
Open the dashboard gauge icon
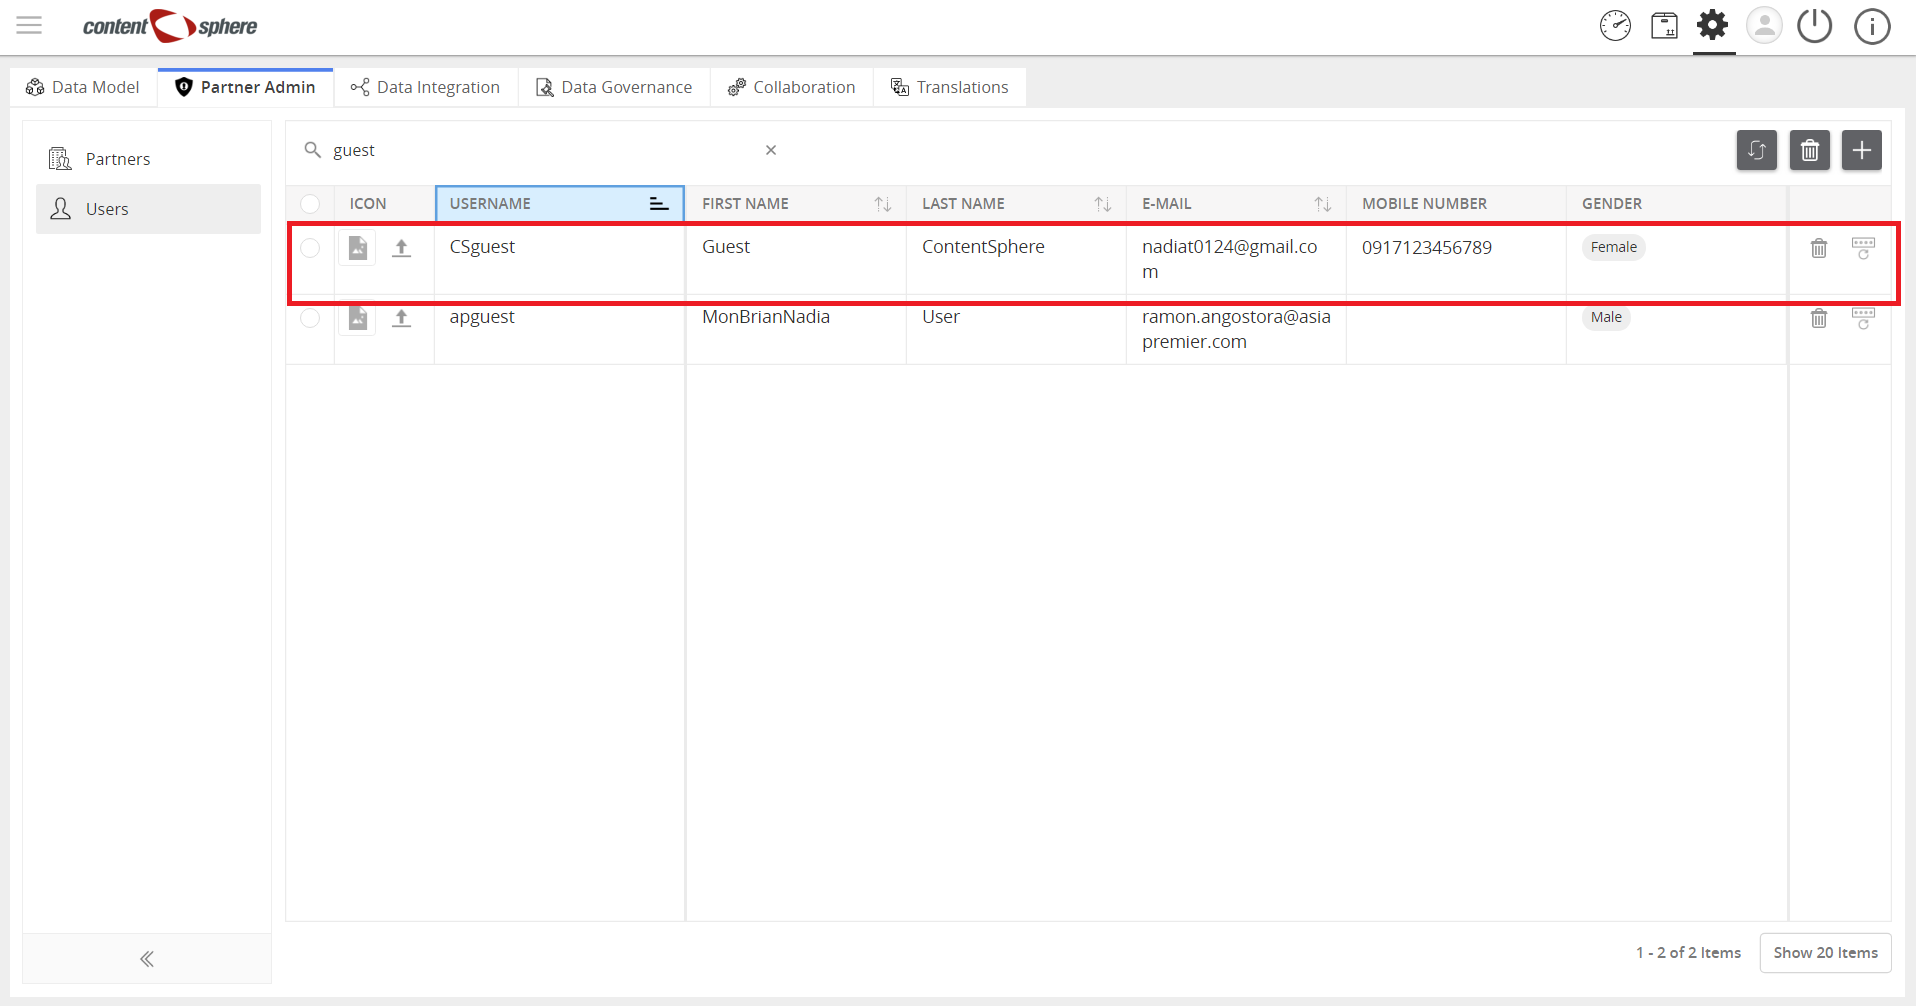(x=1615, y=26)
